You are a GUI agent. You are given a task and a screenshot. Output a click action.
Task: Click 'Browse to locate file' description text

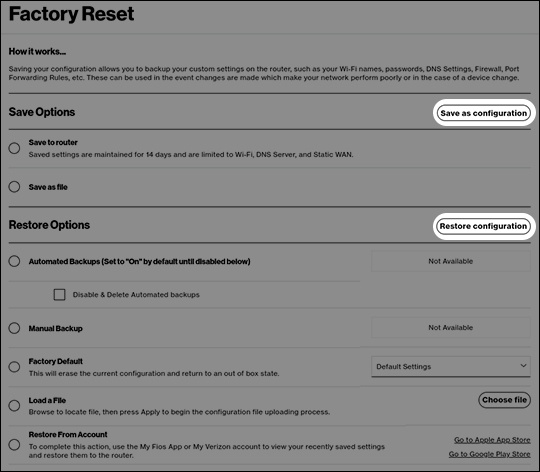(179, 412)
